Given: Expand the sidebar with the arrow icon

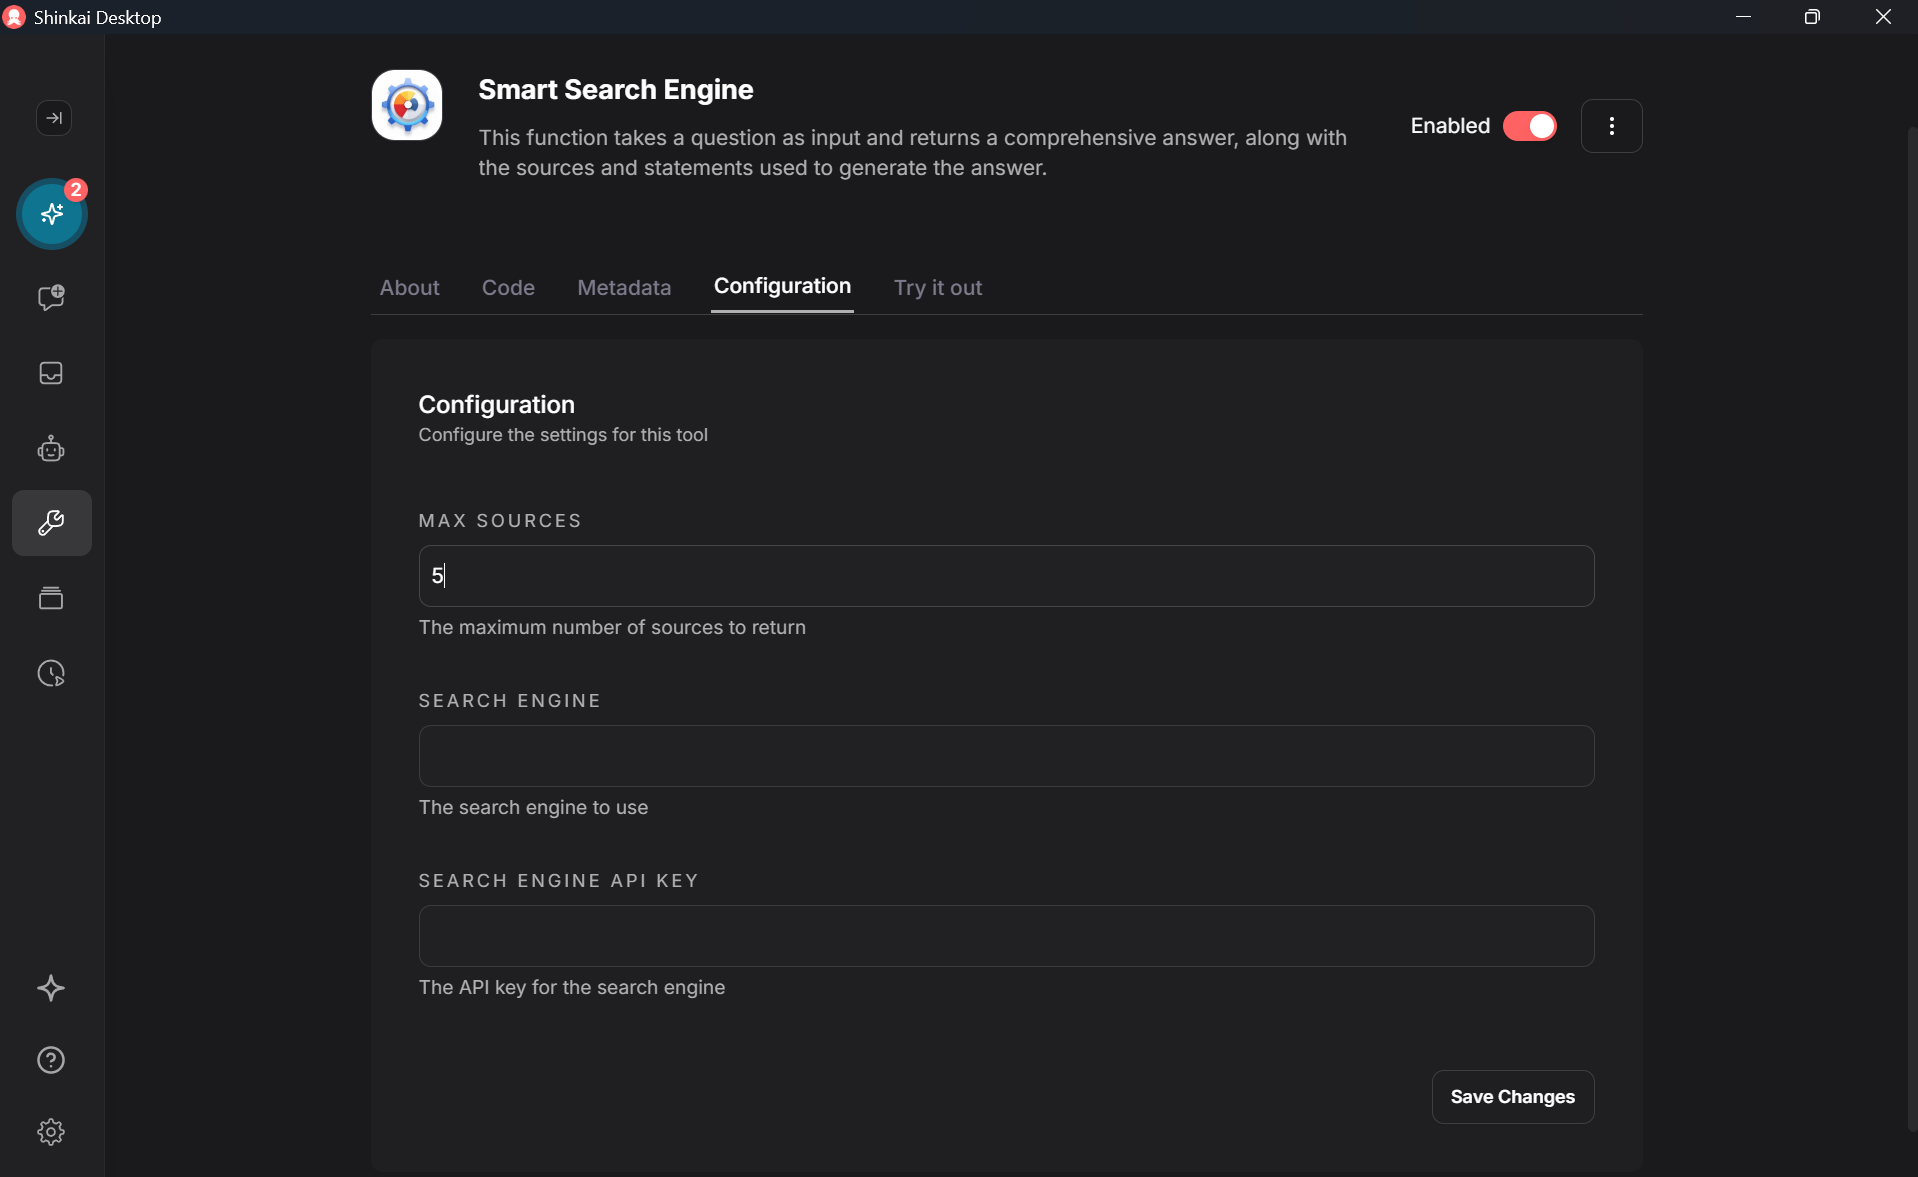Looking at the screenshot, I should (x=53, y=118).
